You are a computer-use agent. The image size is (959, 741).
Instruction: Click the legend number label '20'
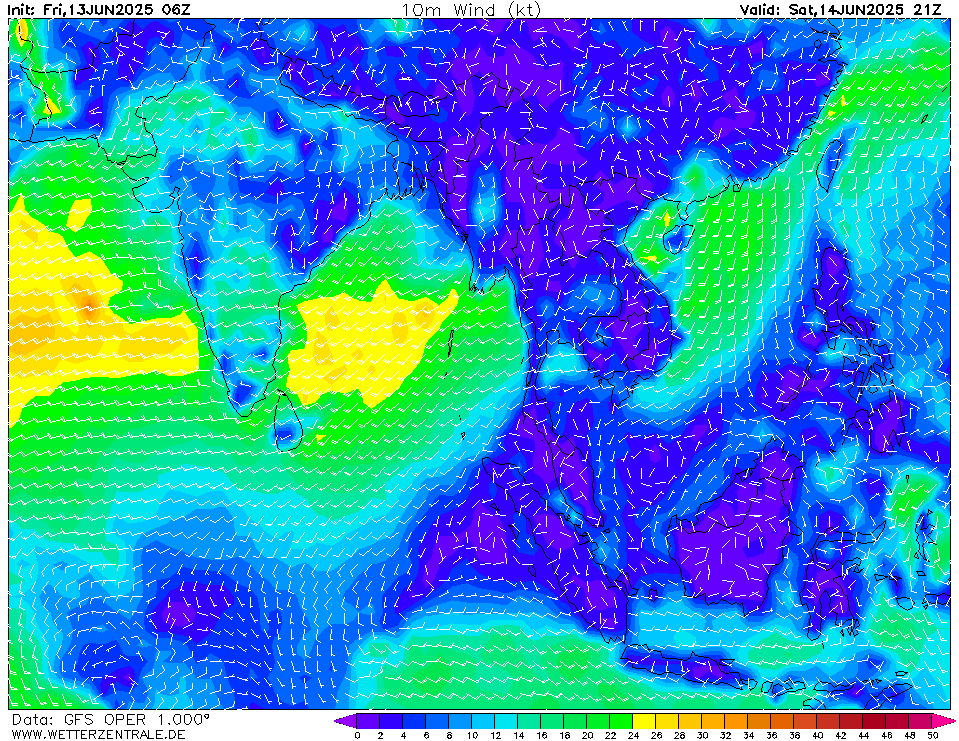tap(587, 735)
